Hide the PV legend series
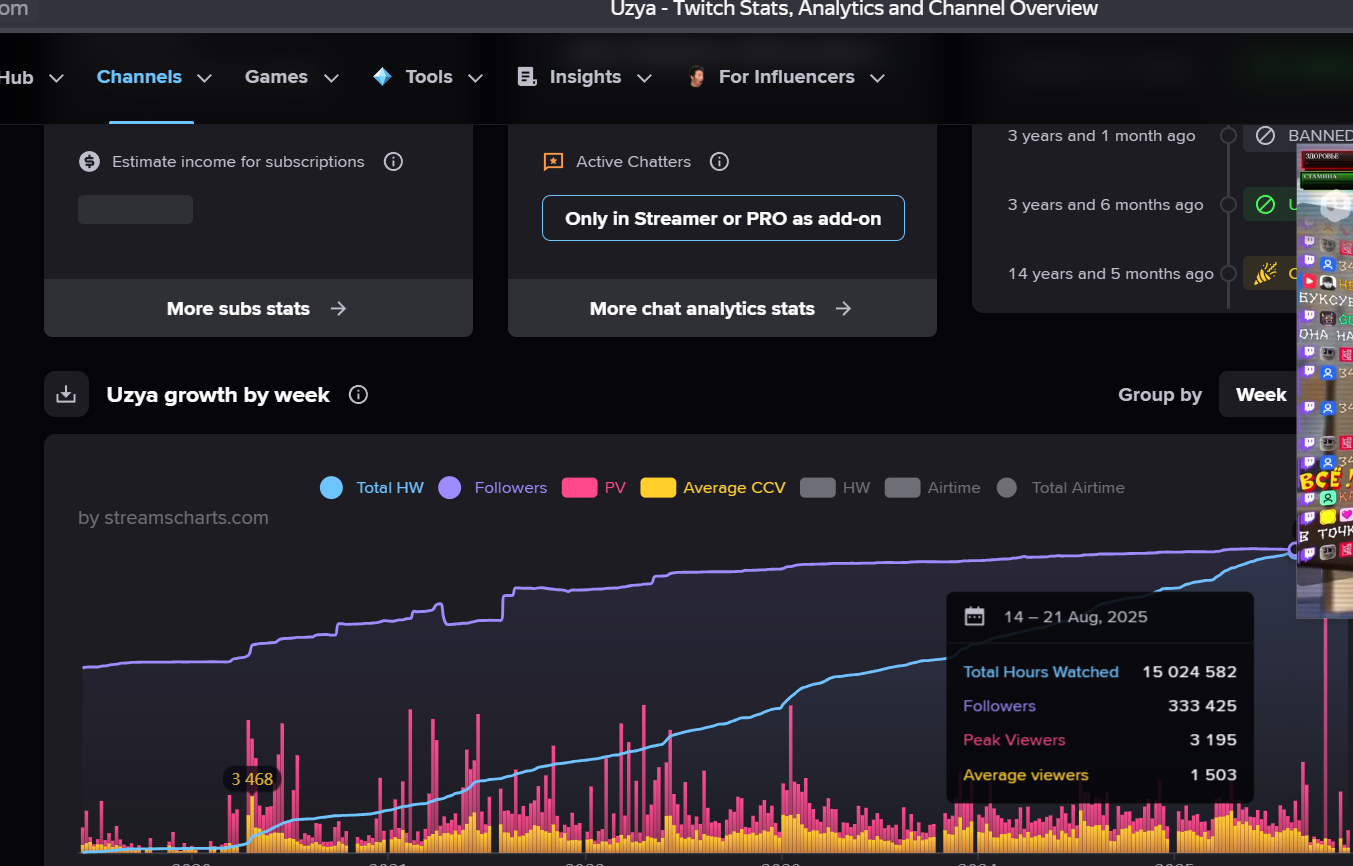 [594, 487]
